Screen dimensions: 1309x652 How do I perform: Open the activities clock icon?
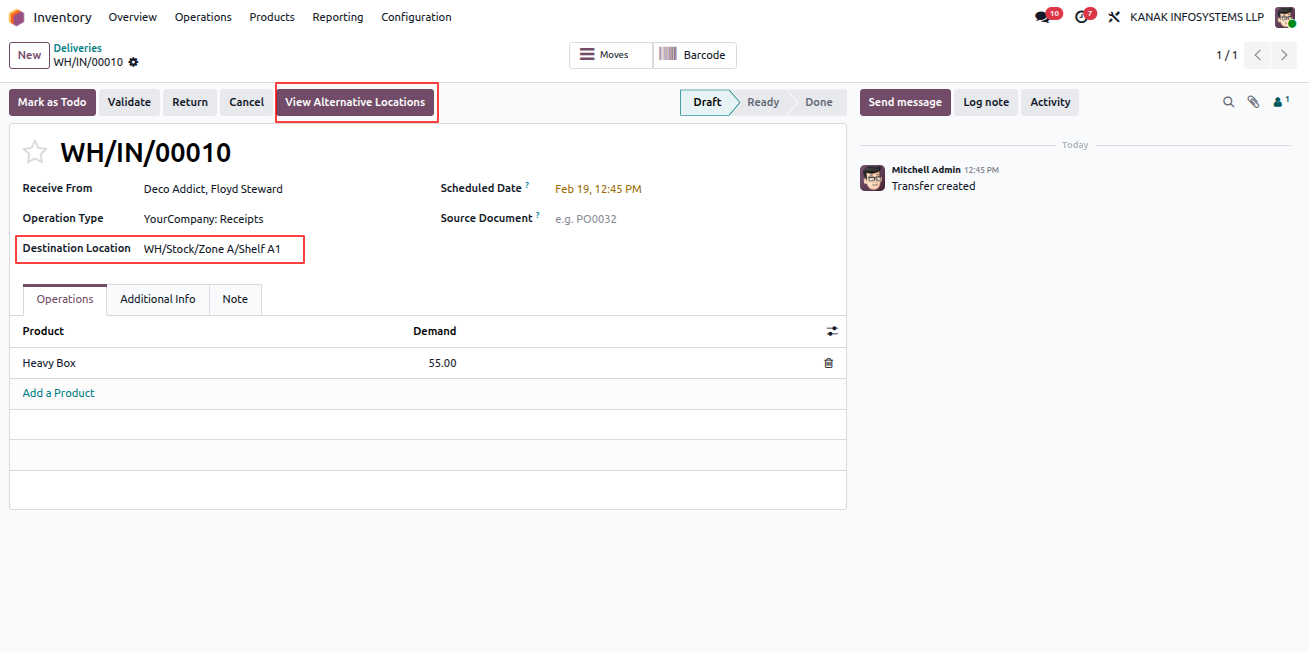(x=1081, y=17)
